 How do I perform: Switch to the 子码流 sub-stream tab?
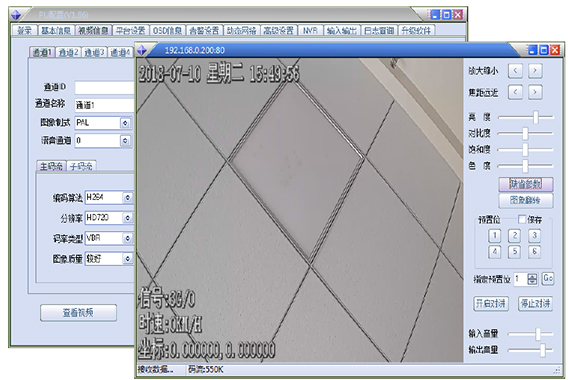point(81,167)
